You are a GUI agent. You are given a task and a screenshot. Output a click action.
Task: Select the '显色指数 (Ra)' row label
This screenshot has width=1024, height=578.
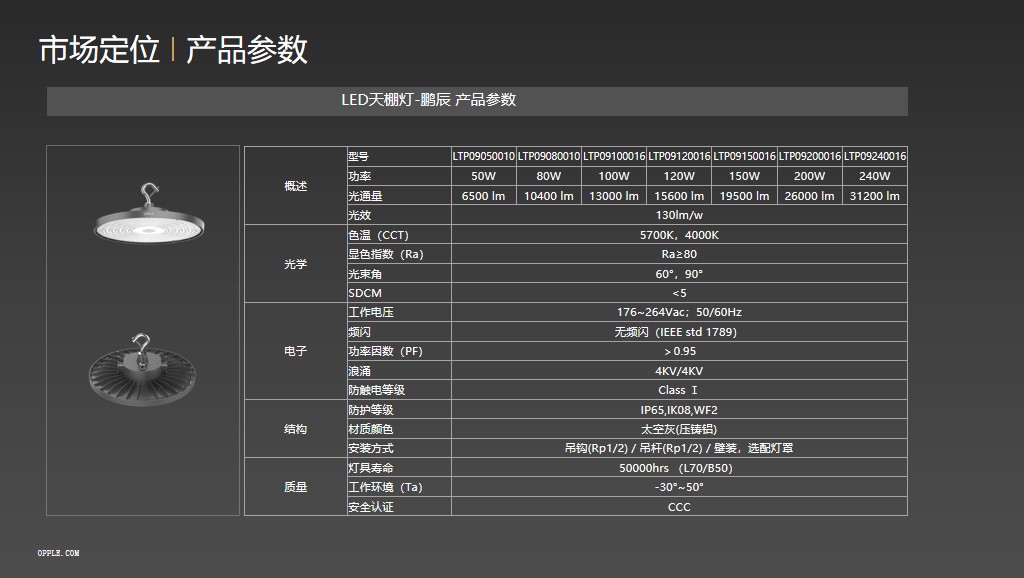click(x=386, y=254)
